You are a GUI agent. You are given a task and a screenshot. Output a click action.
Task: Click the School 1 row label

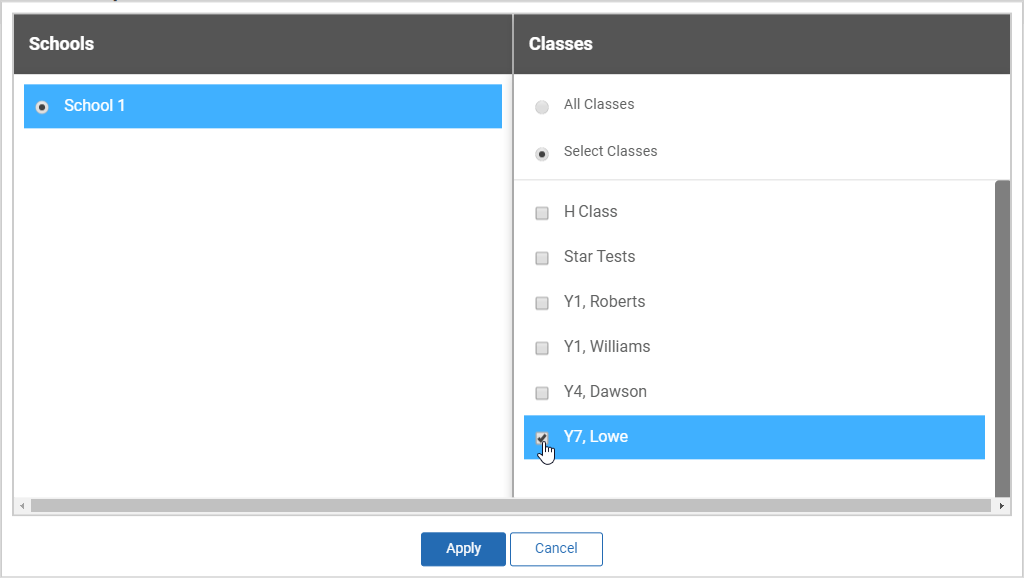[95, 106]
